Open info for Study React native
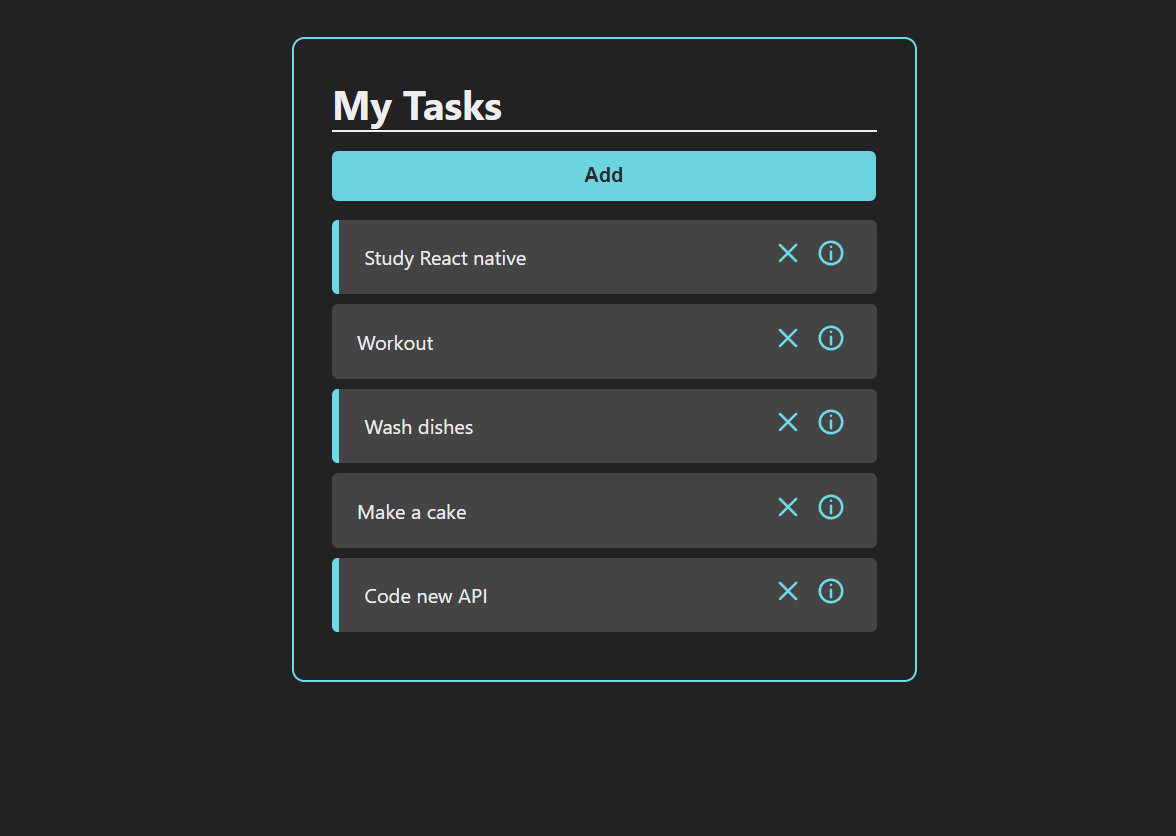Screen dimensions: 1176x836 830,253
